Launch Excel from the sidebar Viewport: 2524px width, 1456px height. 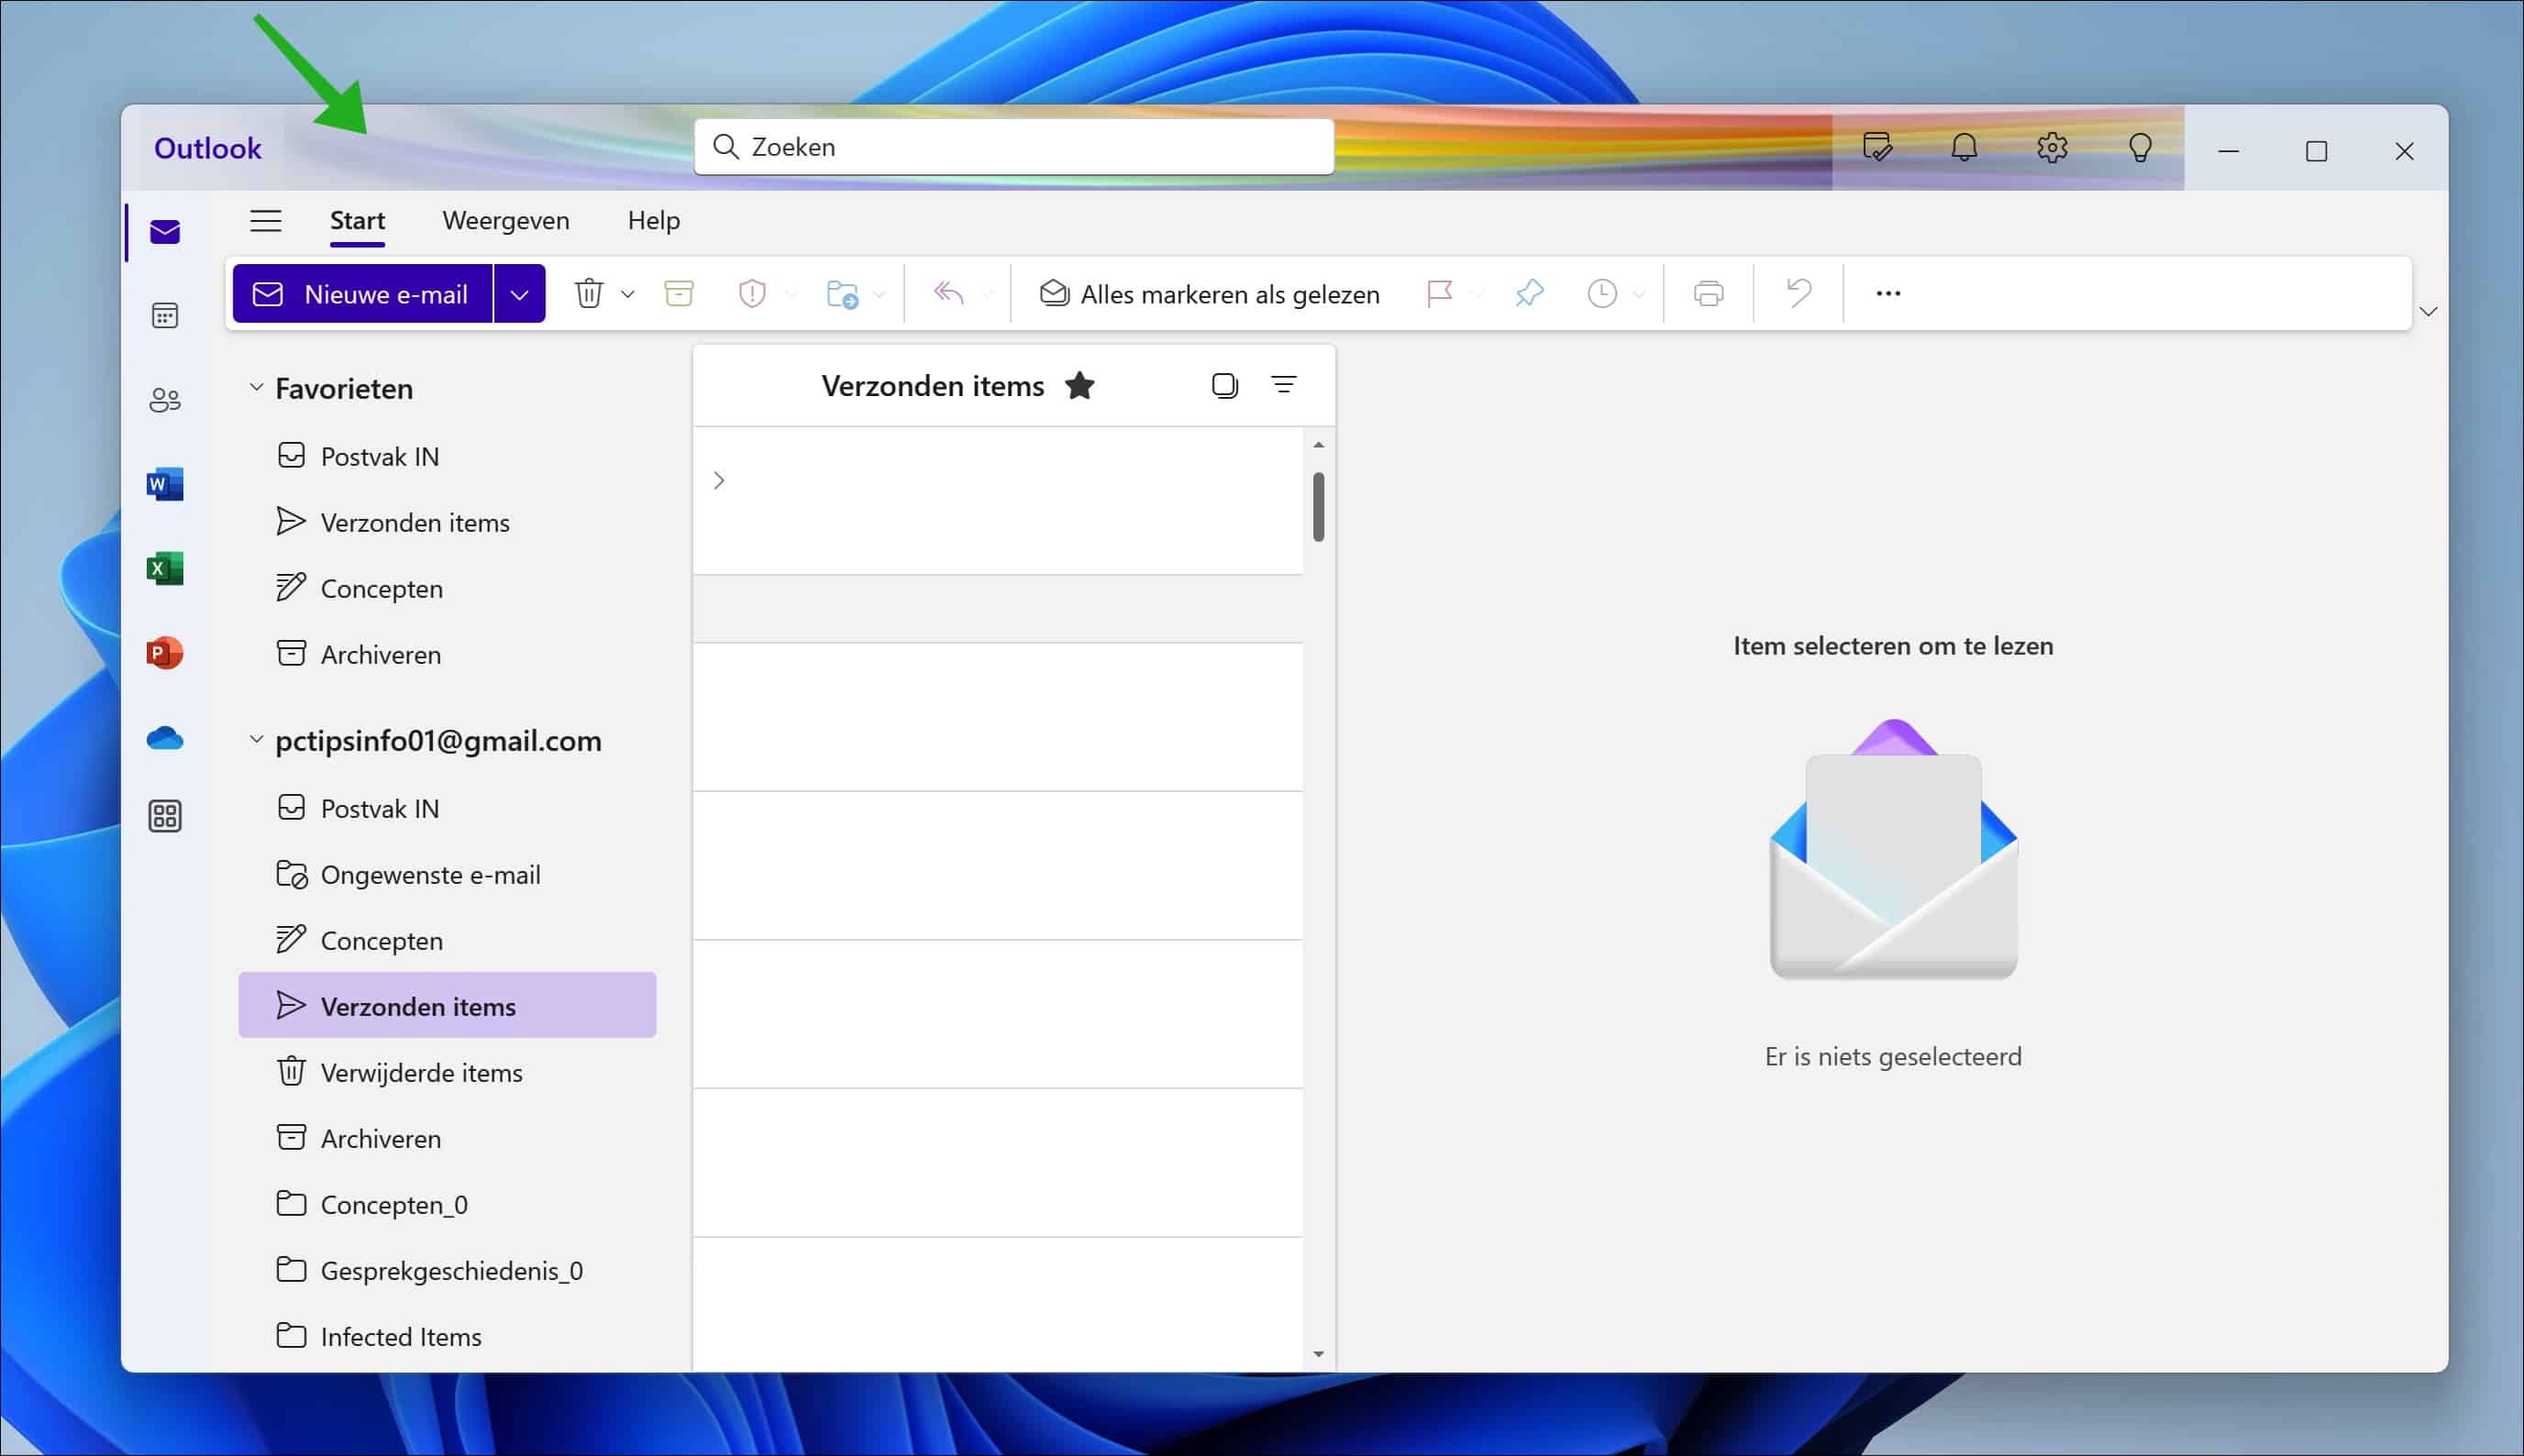(x=165, y=568)
